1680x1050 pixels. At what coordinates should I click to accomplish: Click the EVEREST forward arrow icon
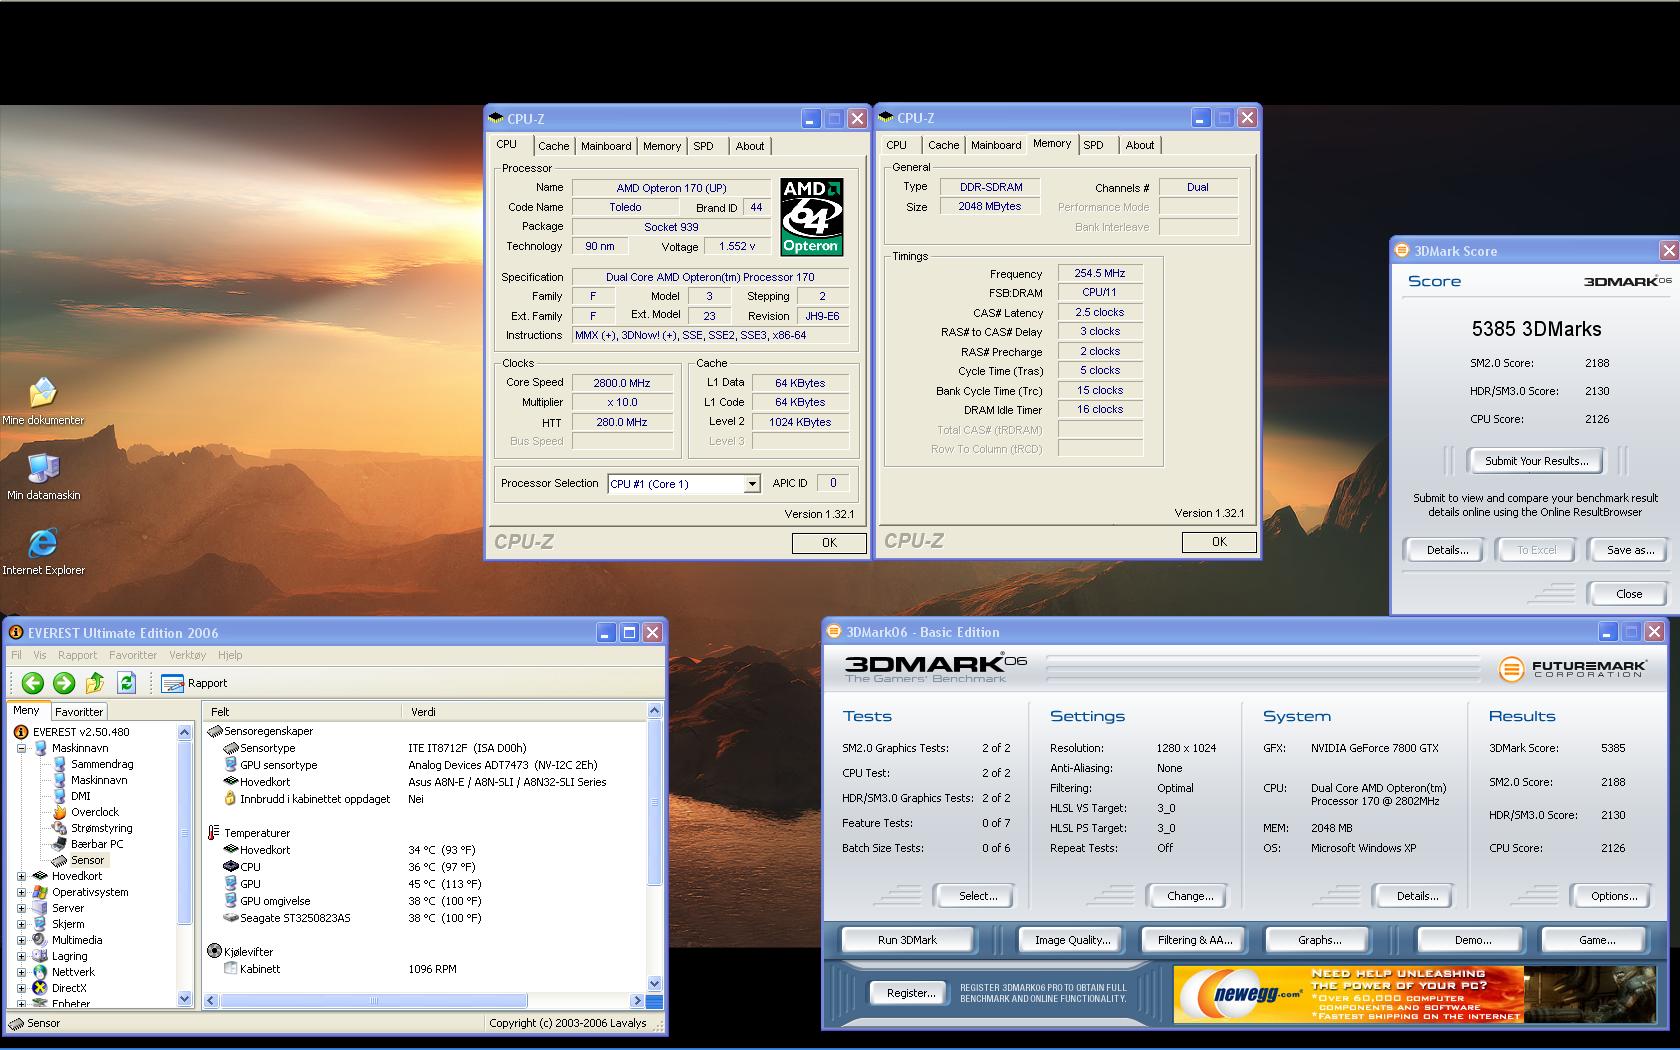(64, 683)
